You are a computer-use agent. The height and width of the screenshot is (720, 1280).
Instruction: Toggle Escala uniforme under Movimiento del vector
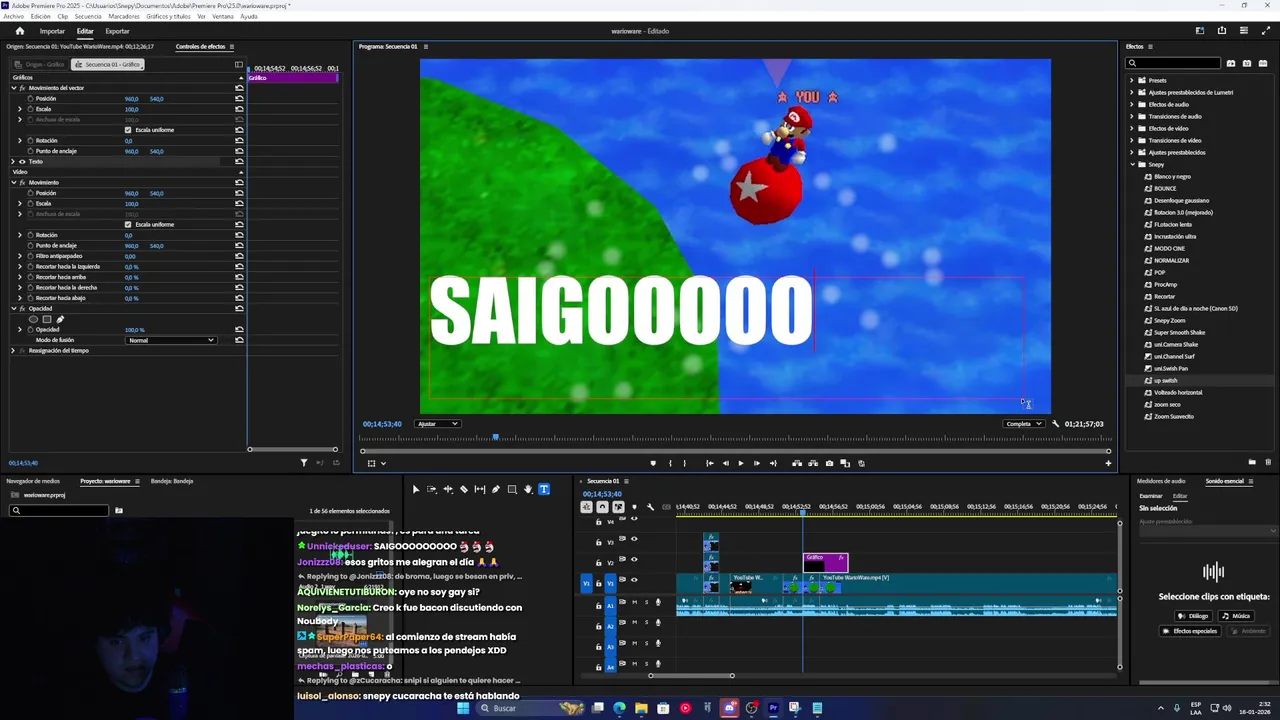[x=128, y=130]
